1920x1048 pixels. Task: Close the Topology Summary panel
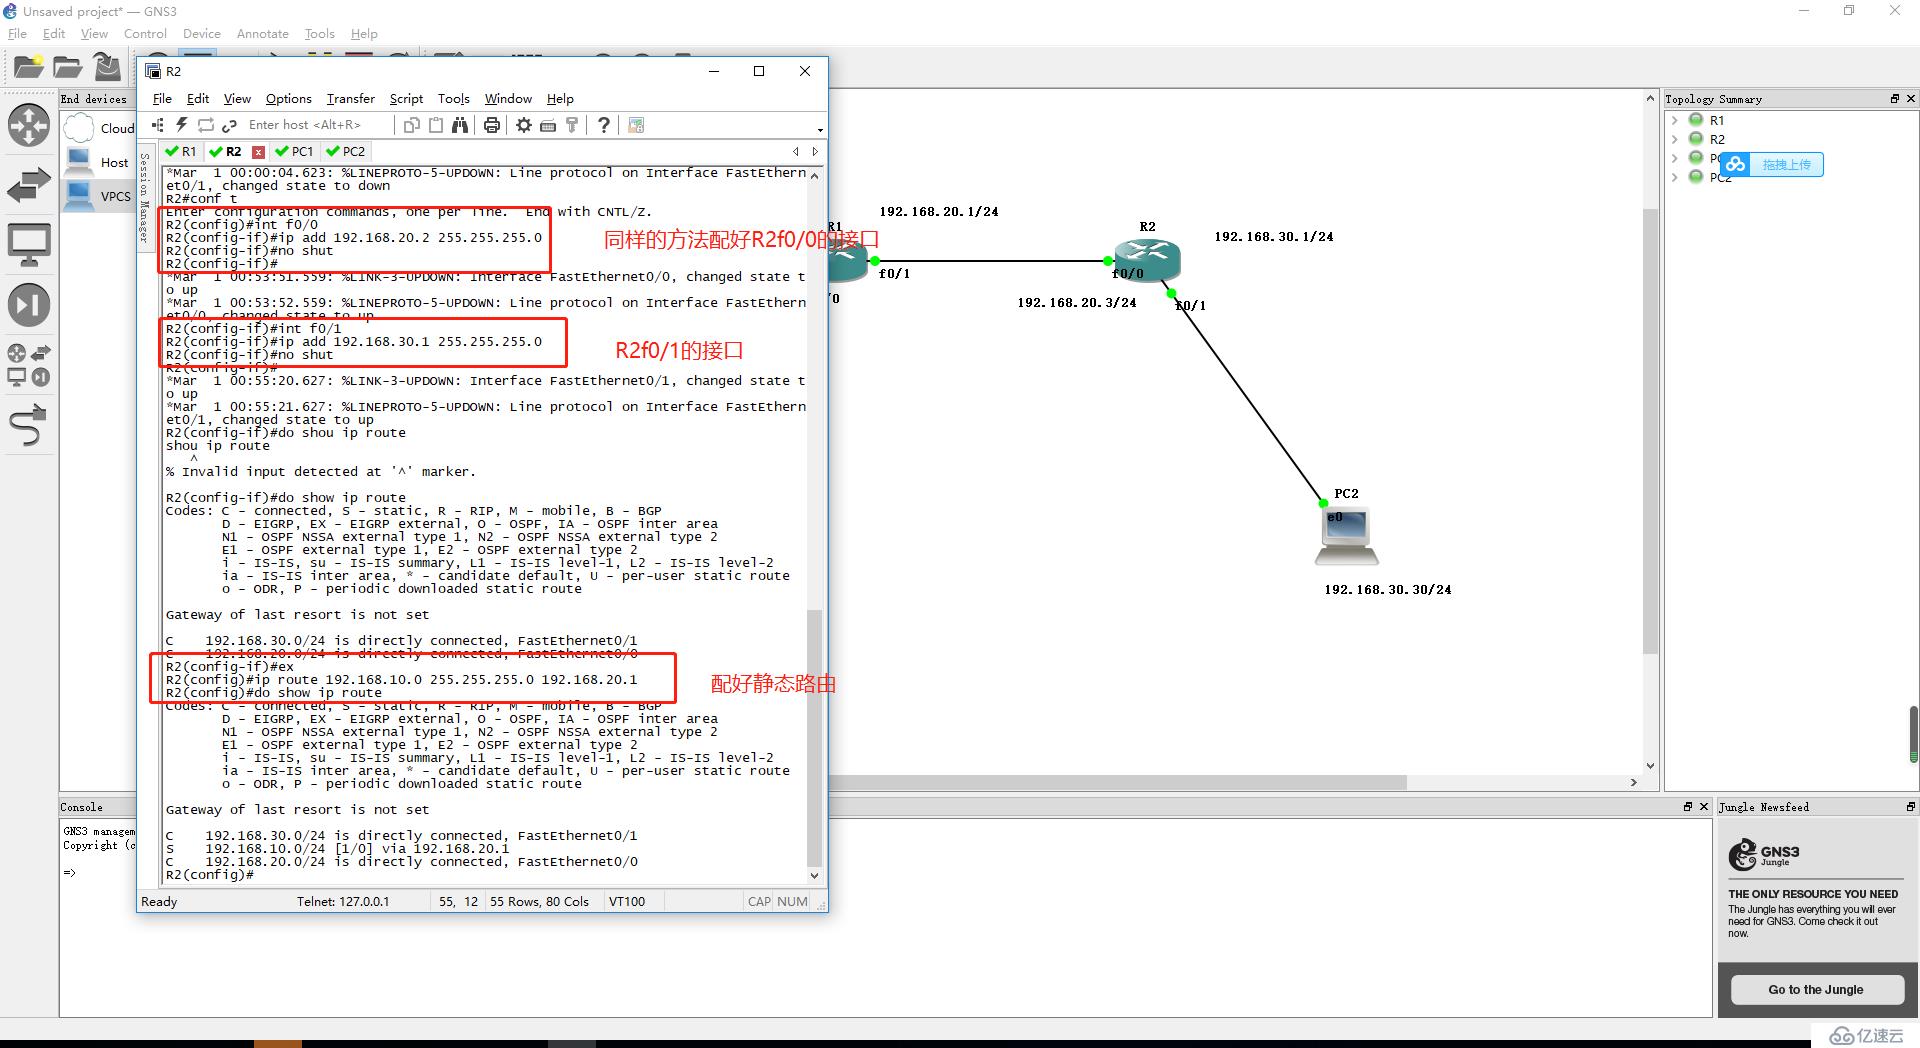click(1910, 99)
